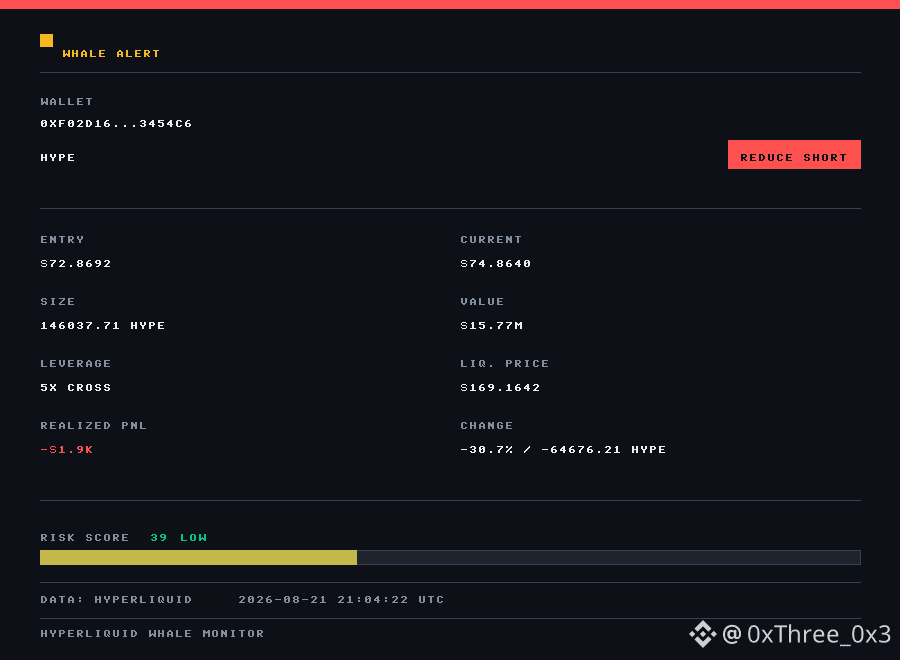Click the VALUE field label
The image size is (900, 660).
click(482, 301)
